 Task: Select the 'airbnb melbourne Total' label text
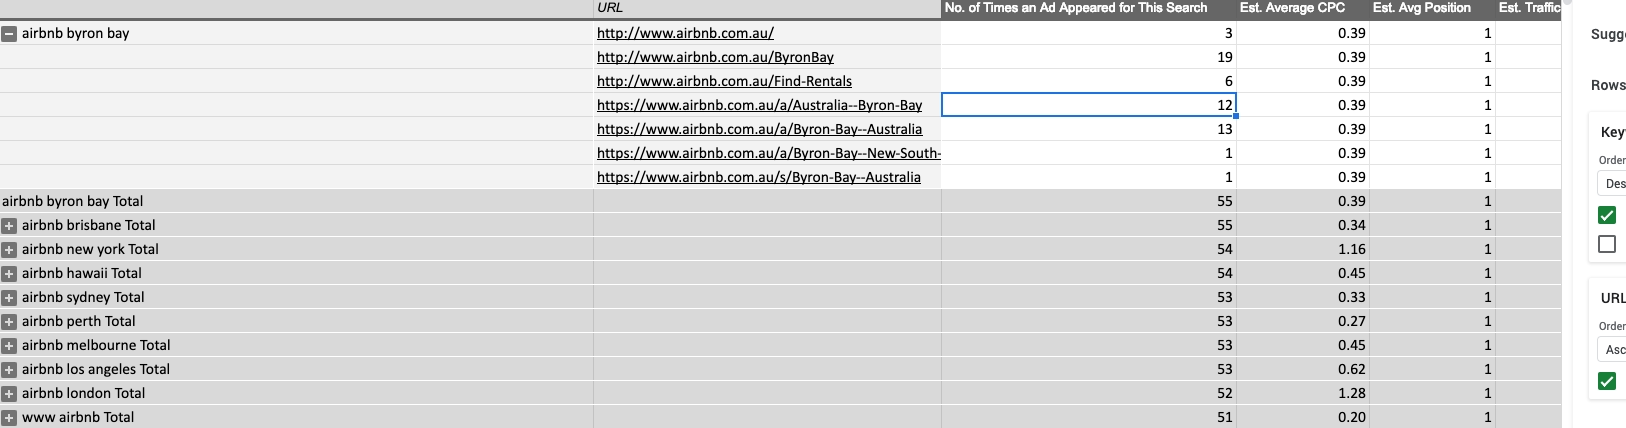tap(96, 345)
